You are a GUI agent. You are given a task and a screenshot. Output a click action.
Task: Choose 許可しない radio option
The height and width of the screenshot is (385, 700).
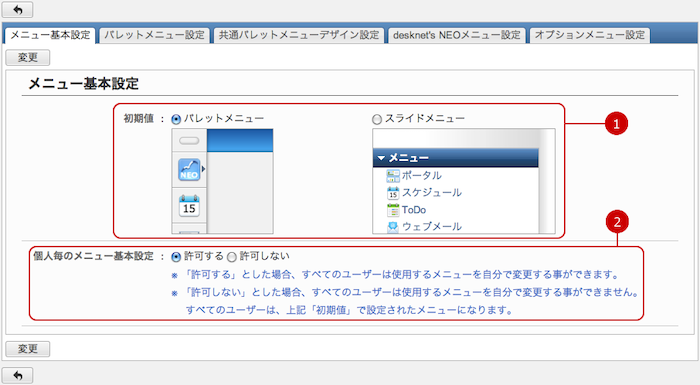click(x=232, y=257)
